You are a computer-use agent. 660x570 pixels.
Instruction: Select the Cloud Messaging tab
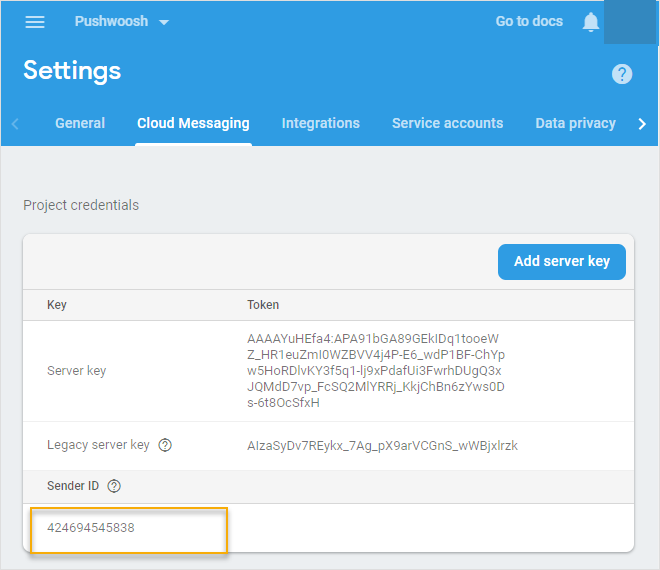[x=193, y=123]
